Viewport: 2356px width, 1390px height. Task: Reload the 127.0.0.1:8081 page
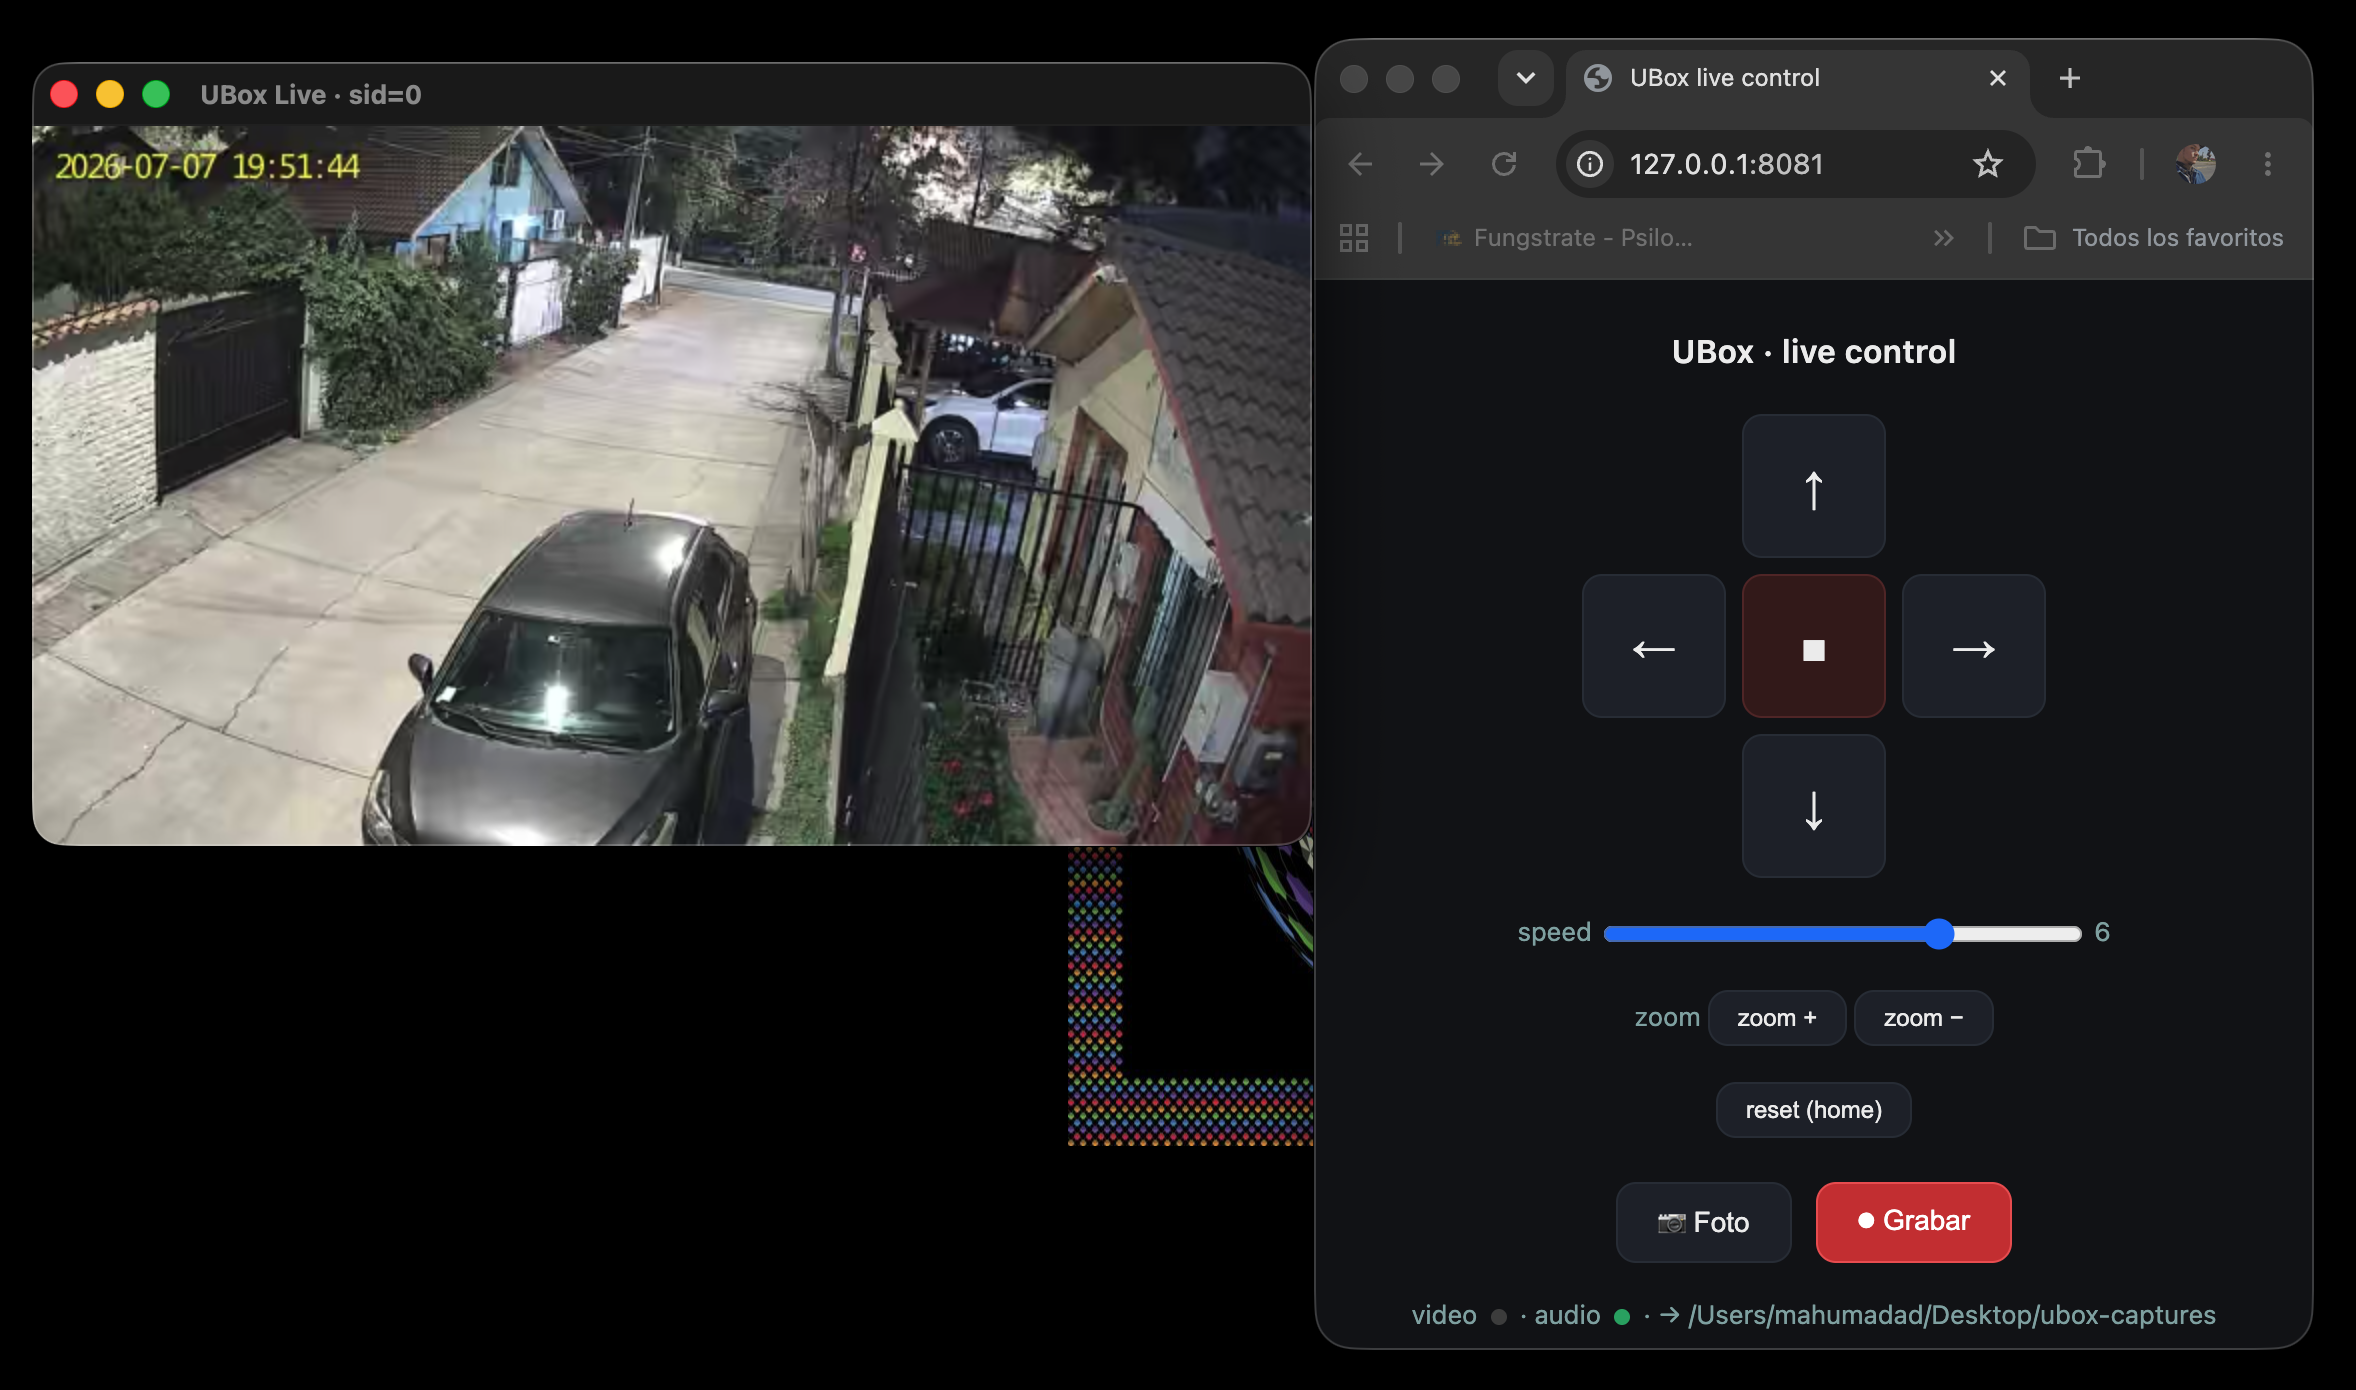(x=1504, y=163)
